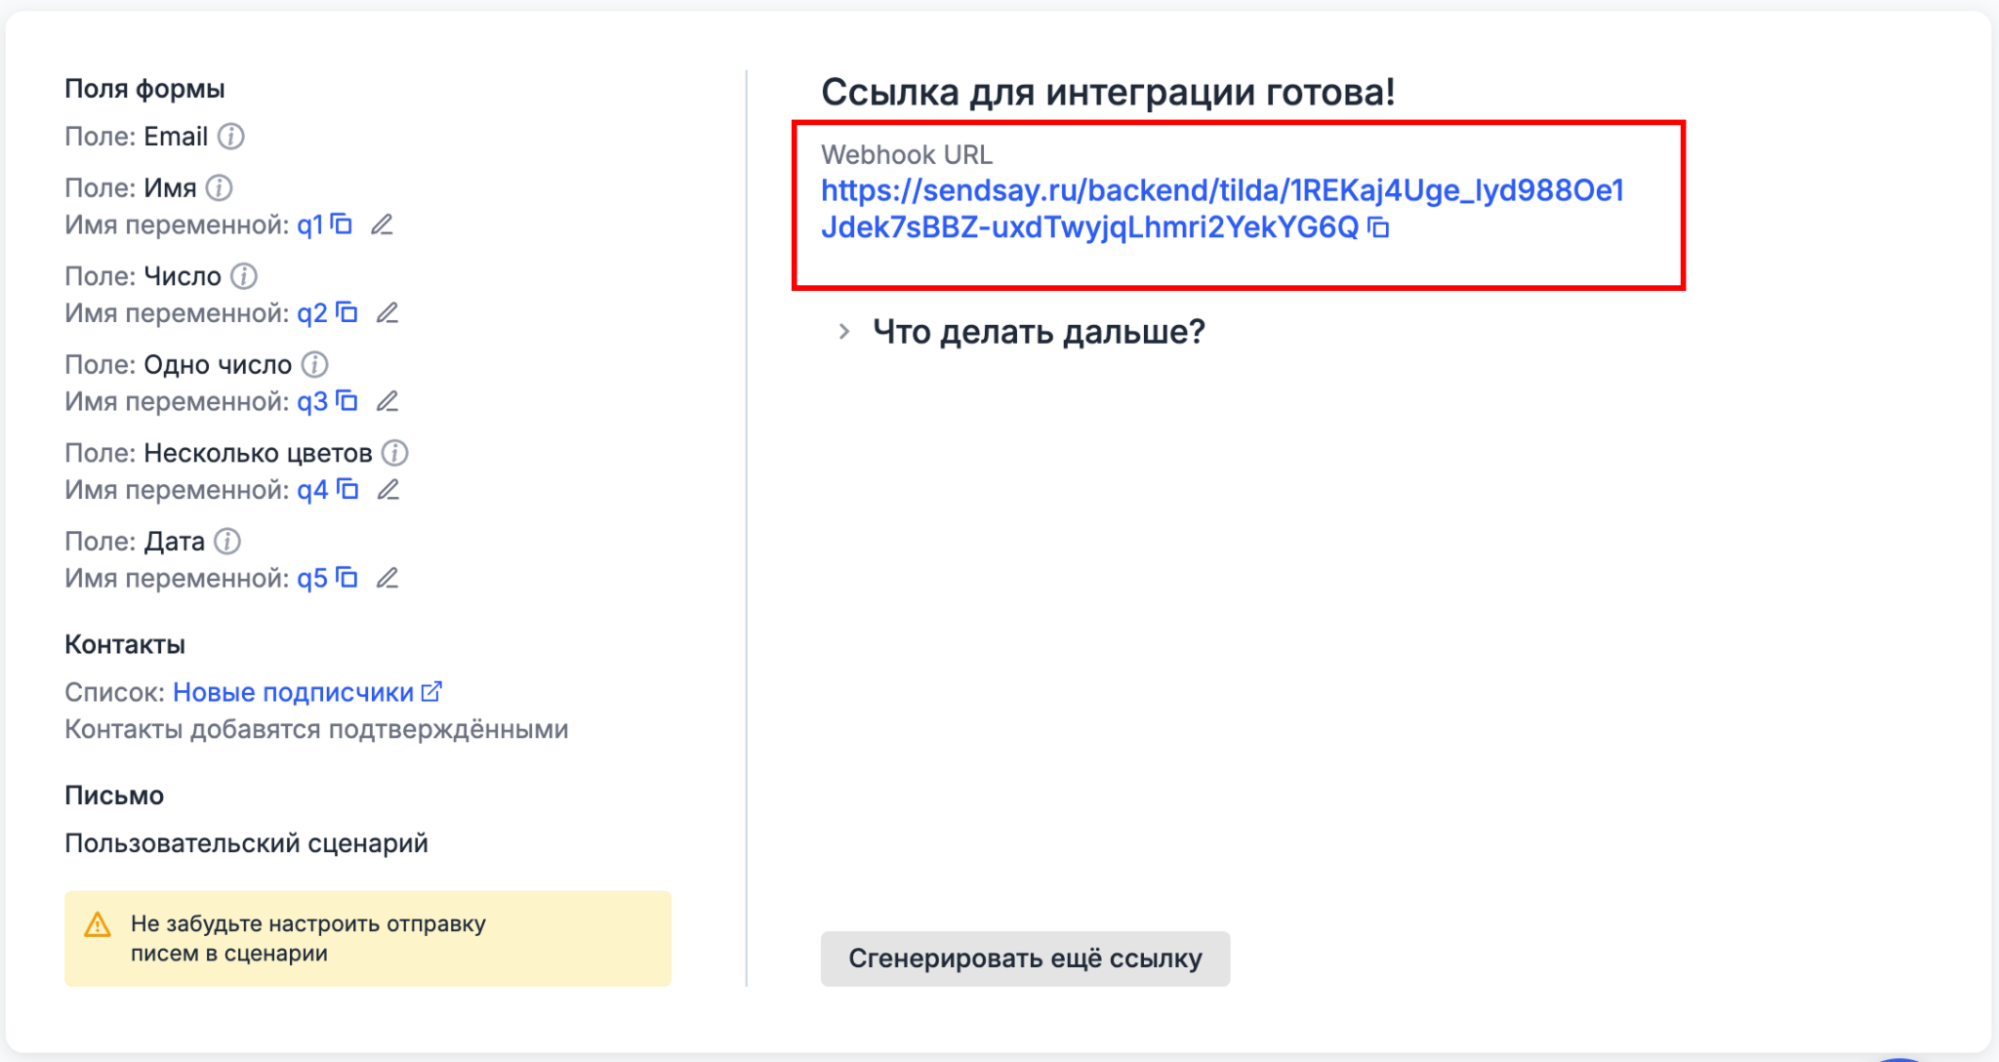The image size is (1999, 1062).
Task: Open the Новые подписчики list
Action: click(x=293, y=692)
